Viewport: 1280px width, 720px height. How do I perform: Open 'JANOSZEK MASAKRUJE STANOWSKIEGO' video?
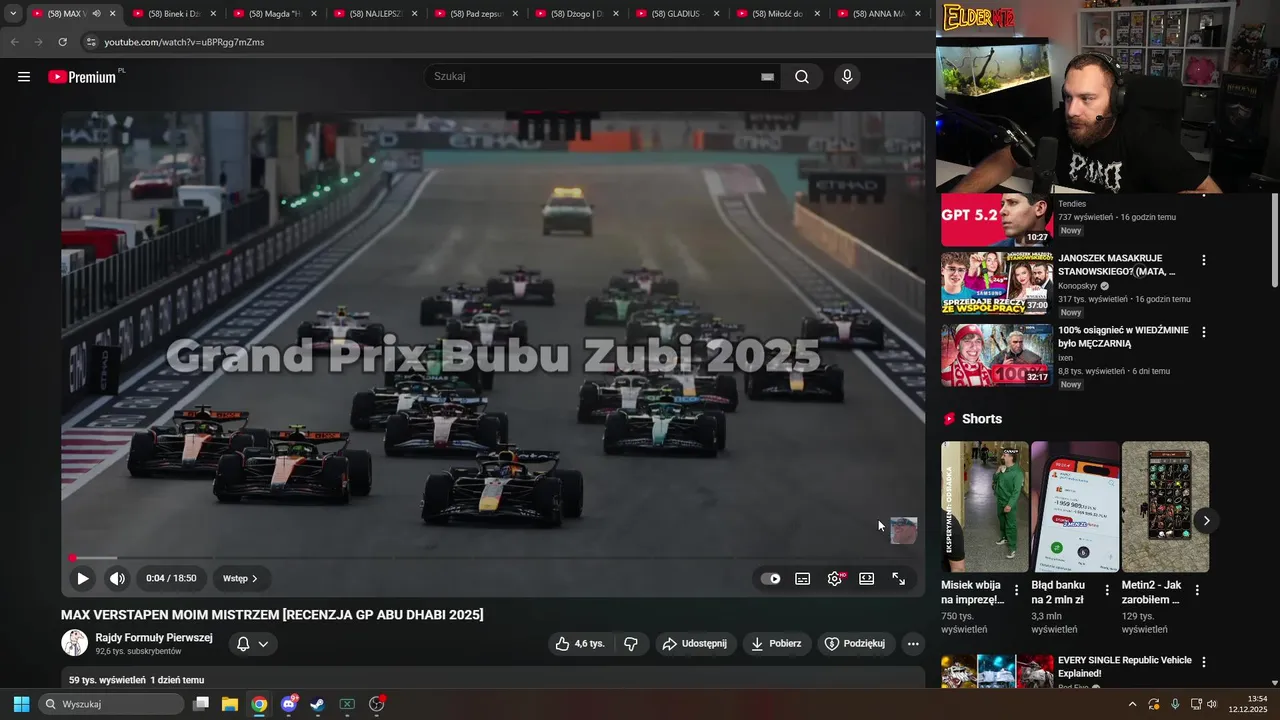click(x=1116, y=264)
